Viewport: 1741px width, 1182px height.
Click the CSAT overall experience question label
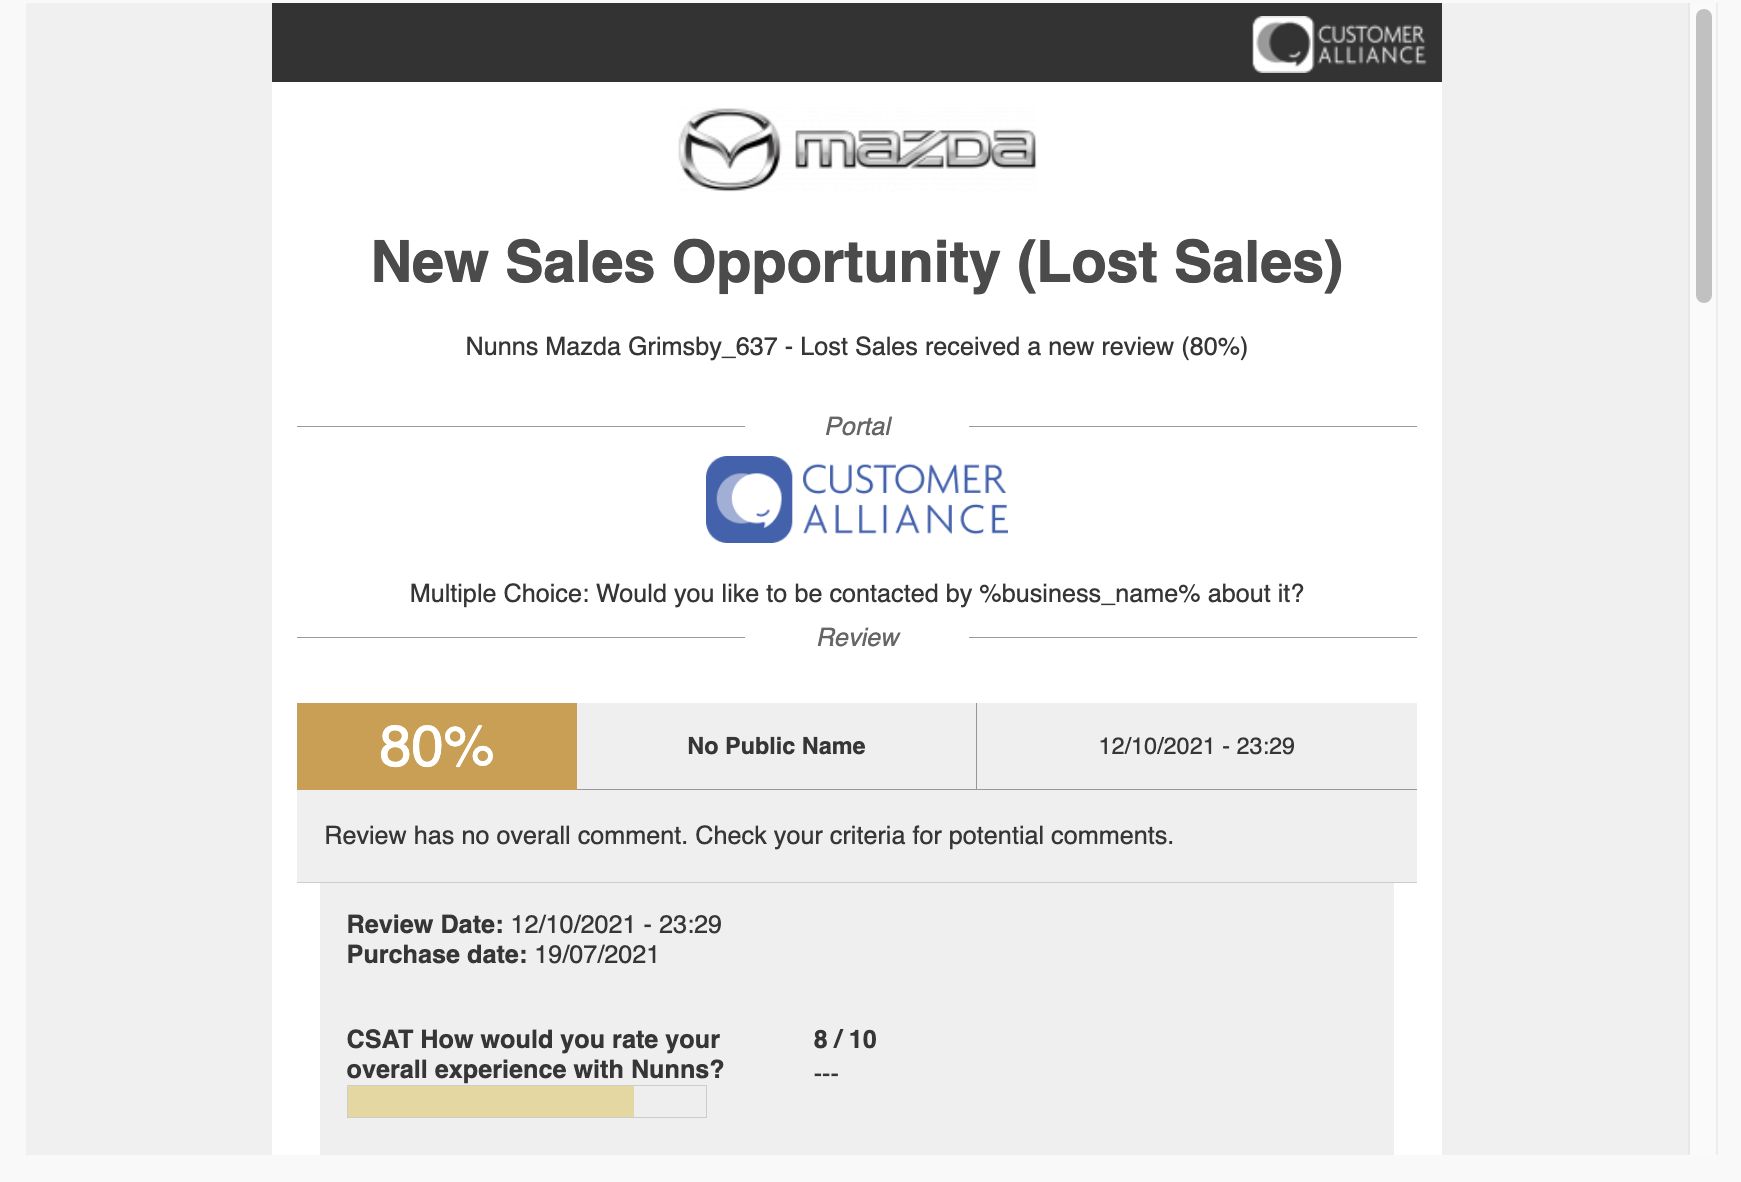535,1054
